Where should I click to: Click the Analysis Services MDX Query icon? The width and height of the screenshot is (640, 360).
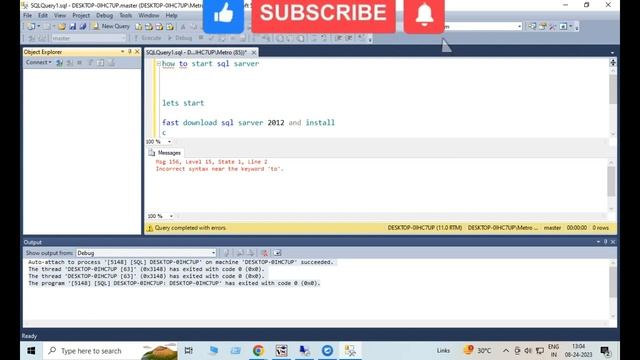pos(149,27)
